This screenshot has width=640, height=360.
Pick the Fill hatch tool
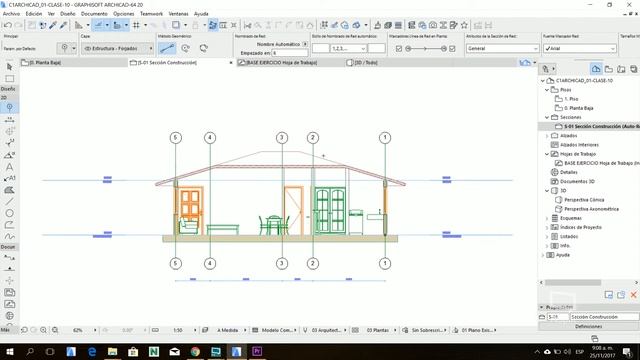click(9, 190)
